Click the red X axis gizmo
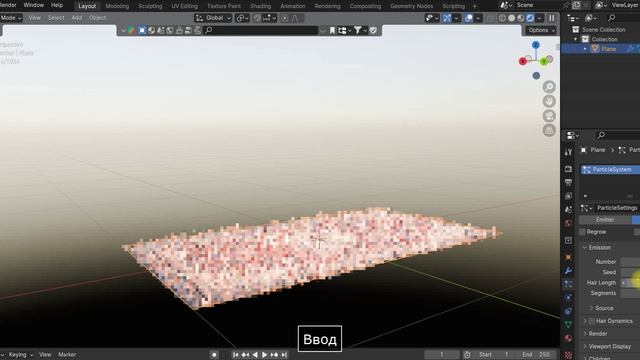The height and width of the screenshot is (360, 640). (523, 61)
